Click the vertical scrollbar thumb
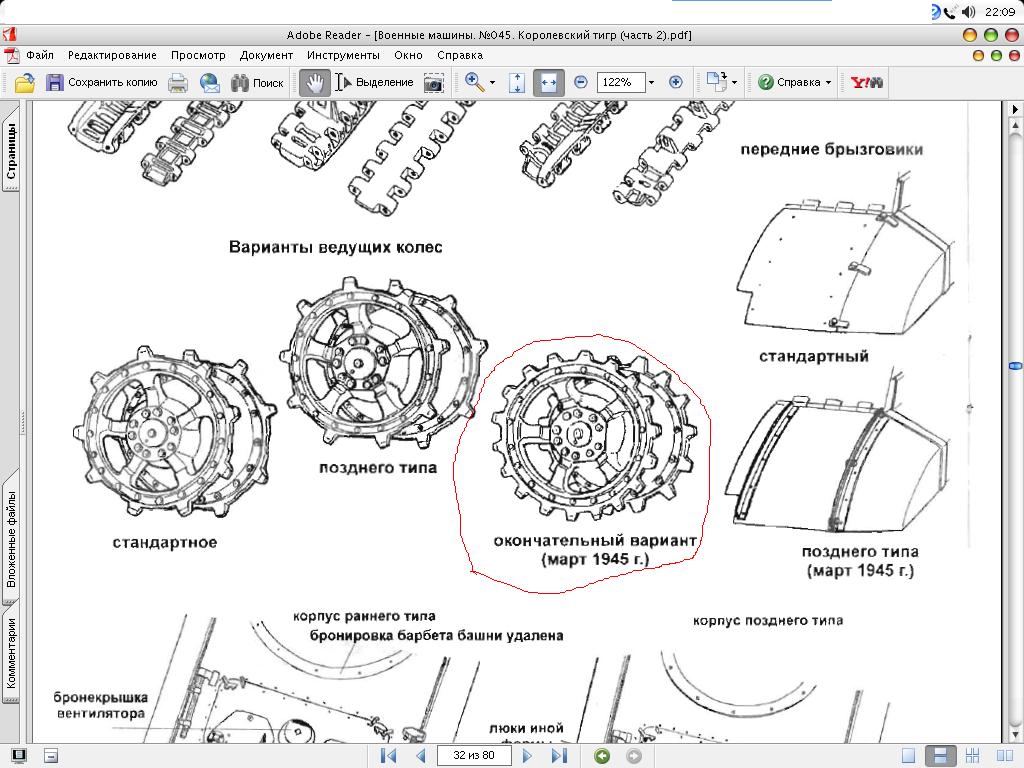Image resolution: width=1024 pixels, height=768 pixels. coord(1016,366)
